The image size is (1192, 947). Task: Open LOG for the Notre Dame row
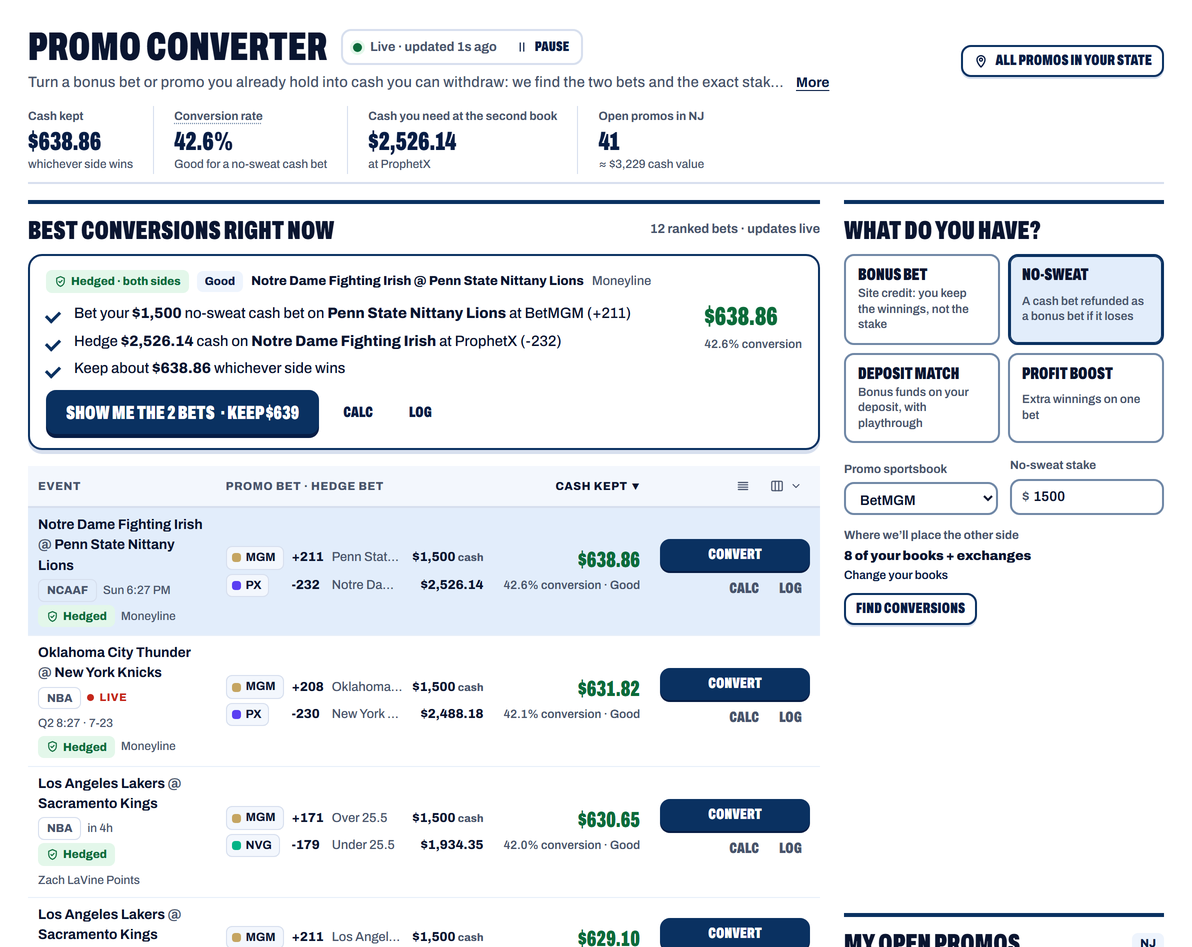point(790,588)
